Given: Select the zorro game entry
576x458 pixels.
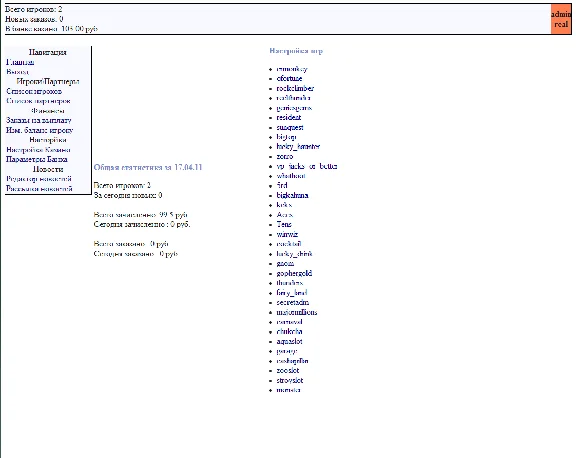Looking at the screenshot, I should [285, 156].
